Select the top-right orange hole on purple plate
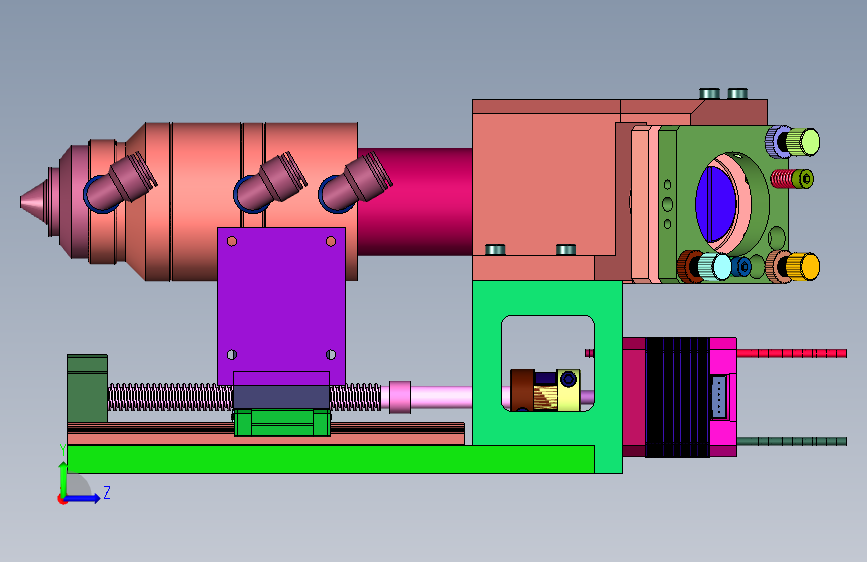Screen dimensions: 867x562 [x=331, y=241]
